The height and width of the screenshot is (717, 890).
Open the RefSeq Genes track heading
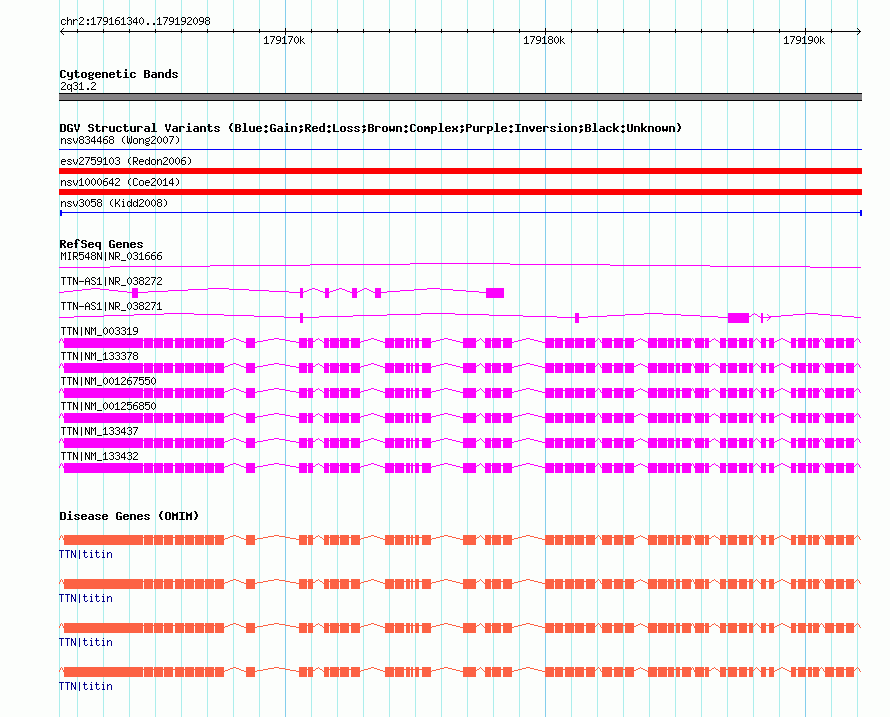[101, 244]
